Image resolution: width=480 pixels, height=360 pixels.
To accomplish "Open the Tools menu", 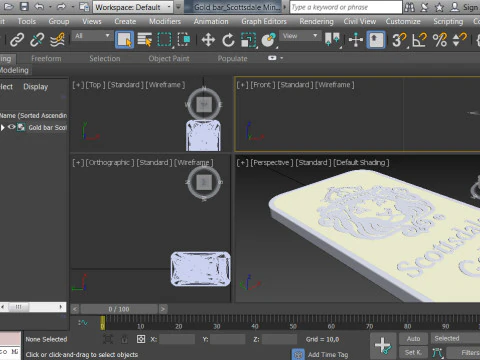I will click(27, 21).
